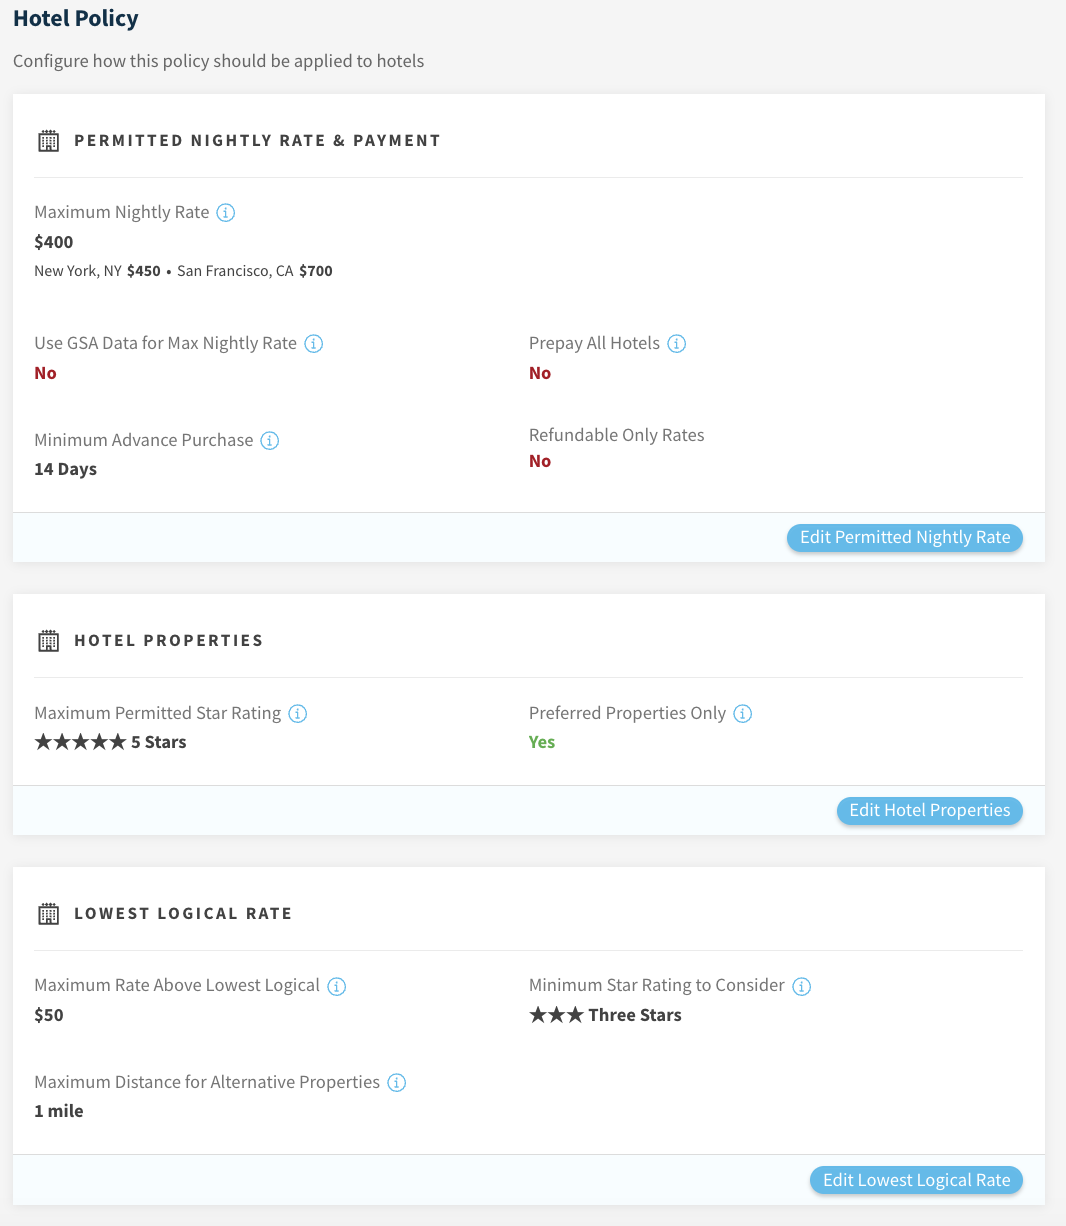This screenshot has height=1226, width=1066.
Task: Select Edit Lowest Logical Rate button
Action: [917, 1180]
